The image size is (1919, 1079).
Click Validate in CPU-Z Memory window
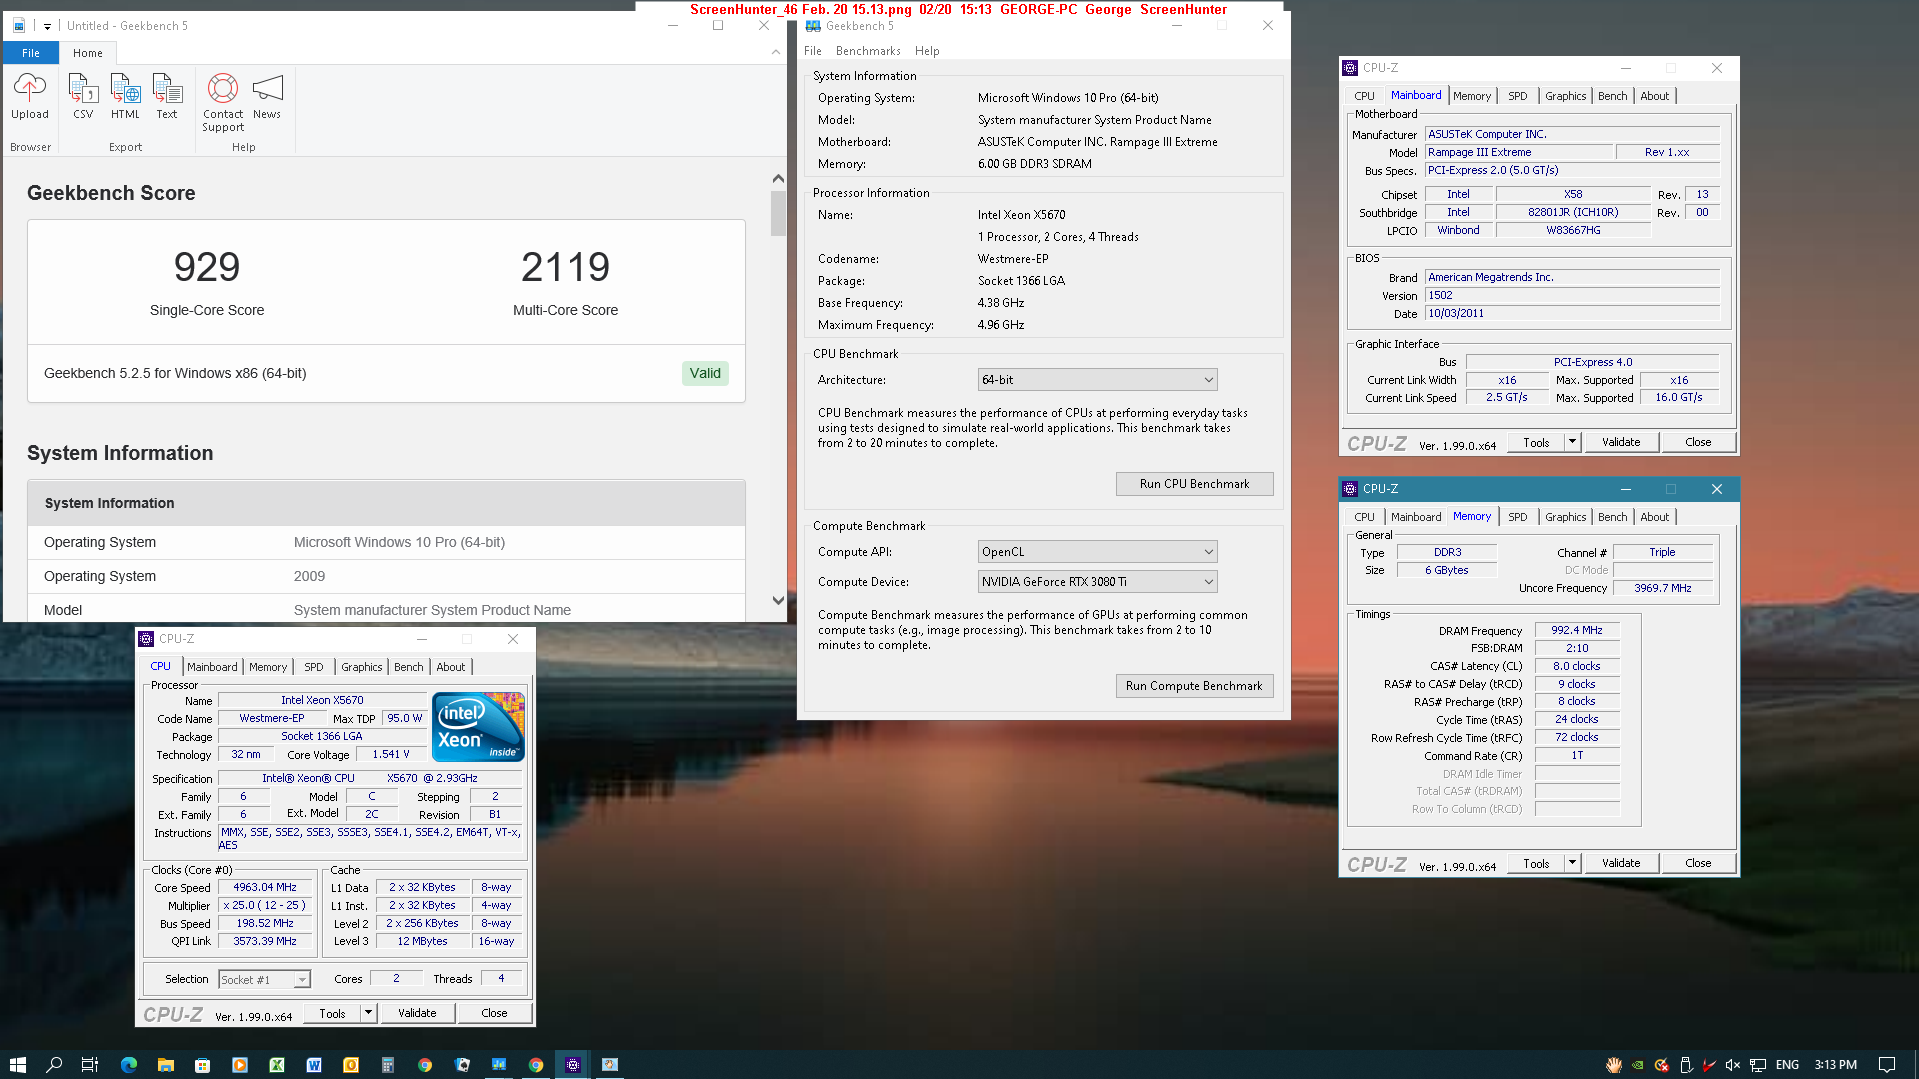point(1620,863)
